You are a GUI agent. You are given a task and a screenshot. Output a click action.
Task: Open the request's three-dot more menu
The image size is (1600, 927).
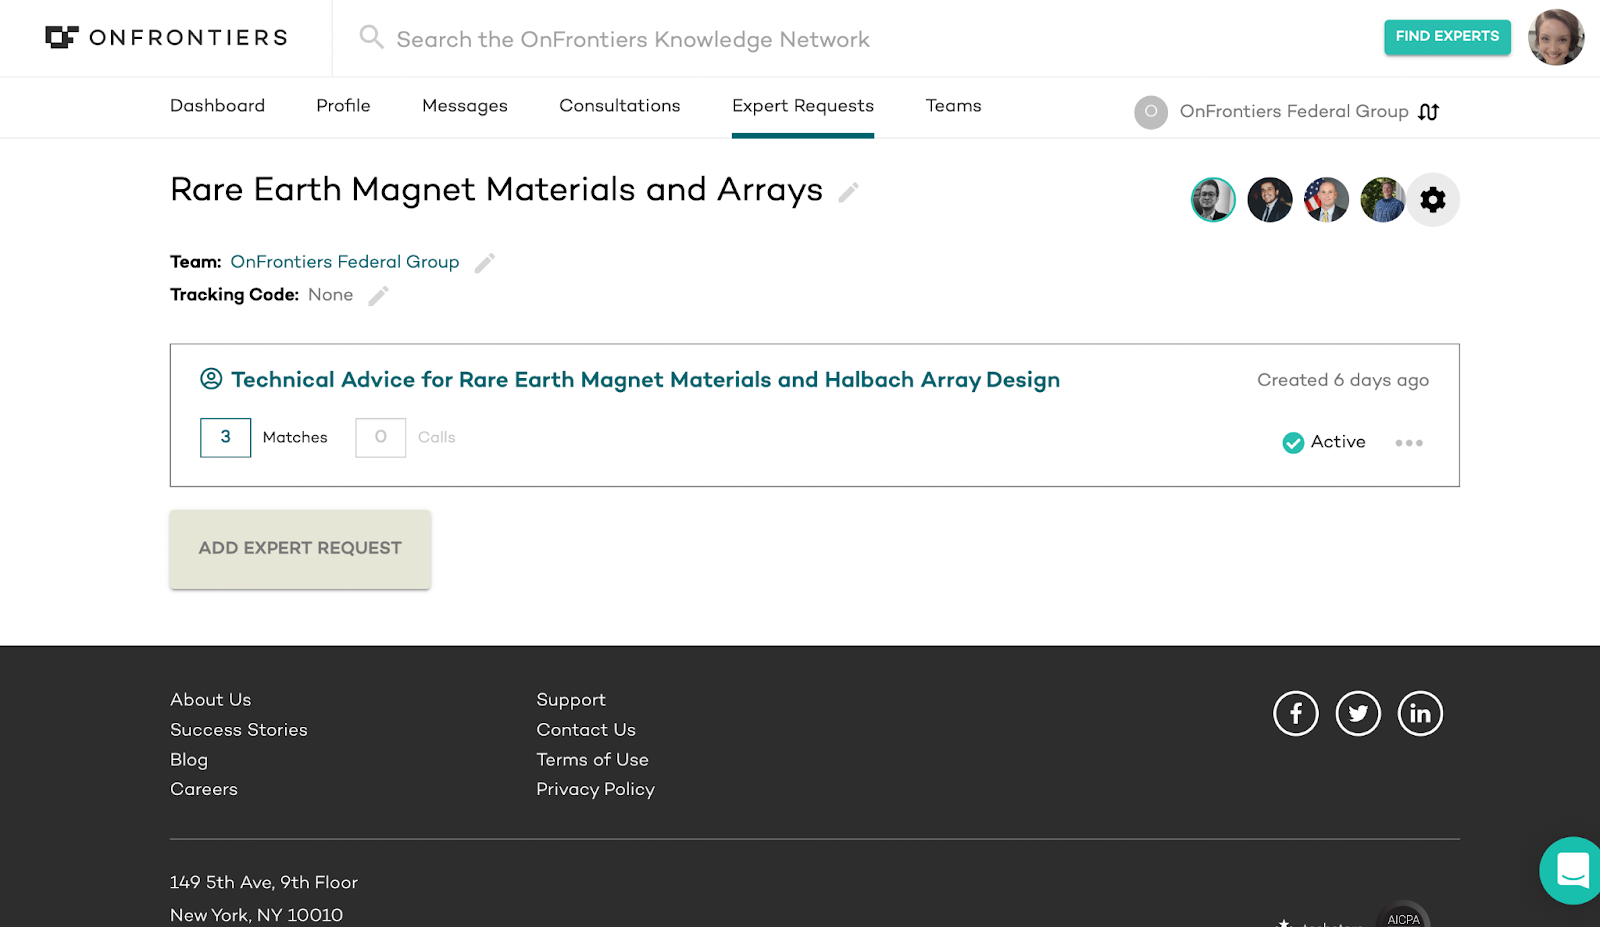(x=1409, y=443)
